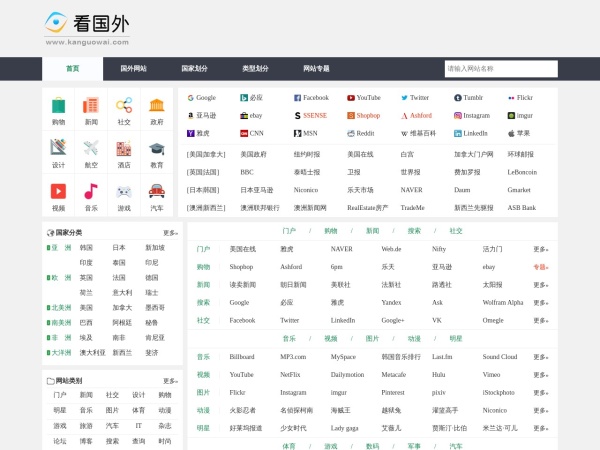Image resolution: width=600 pixels, height=450 pixels.
Task: Expand 更多 on the 视频 row
Action: pos(541,375)
